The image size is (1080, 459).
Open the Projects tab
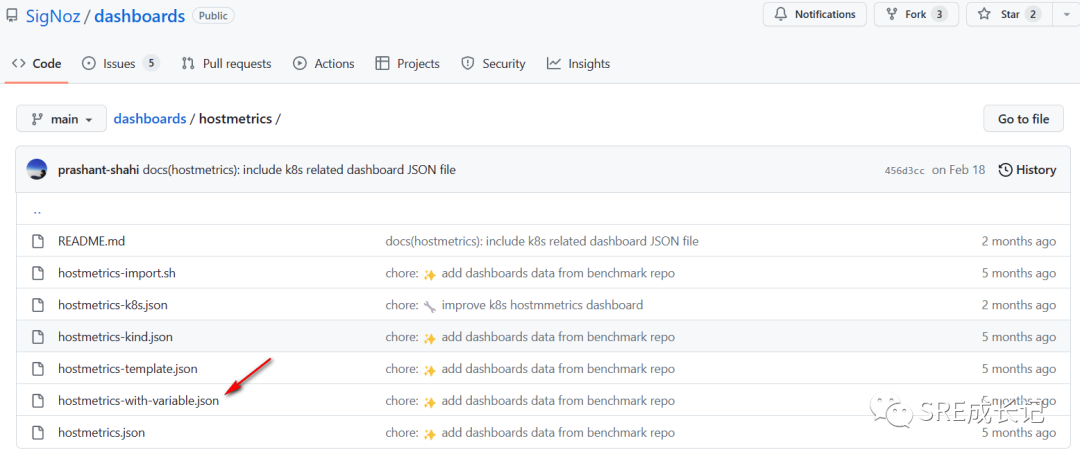(407, 63)
